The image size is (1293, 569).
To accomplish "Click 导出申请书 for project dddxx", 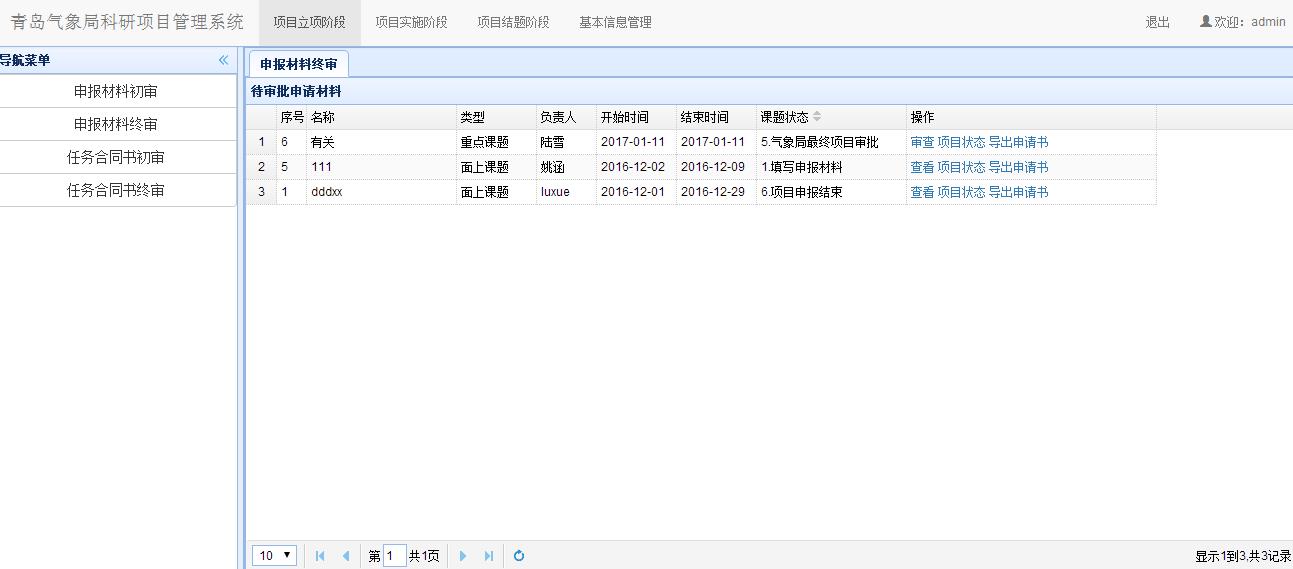I will click(1018, 192).
